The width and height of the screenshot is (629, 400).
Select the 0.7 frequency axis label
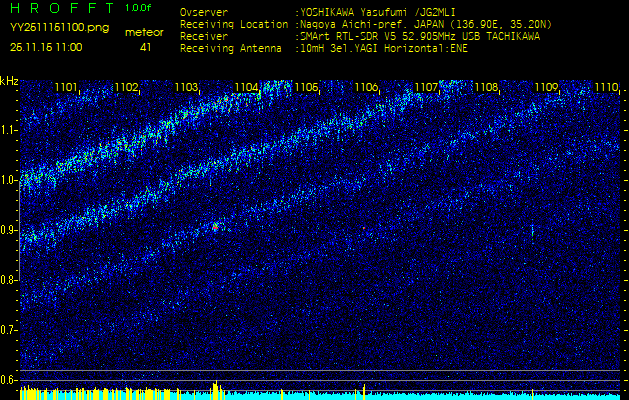(9, 329)
